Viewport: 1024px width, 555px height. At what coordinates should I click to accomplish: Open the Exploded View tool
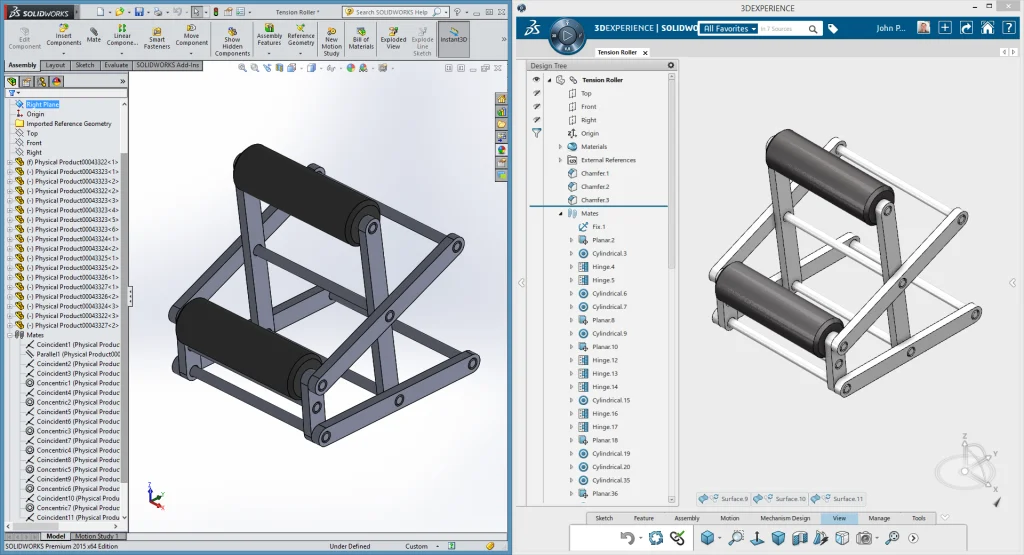[393, 37]
